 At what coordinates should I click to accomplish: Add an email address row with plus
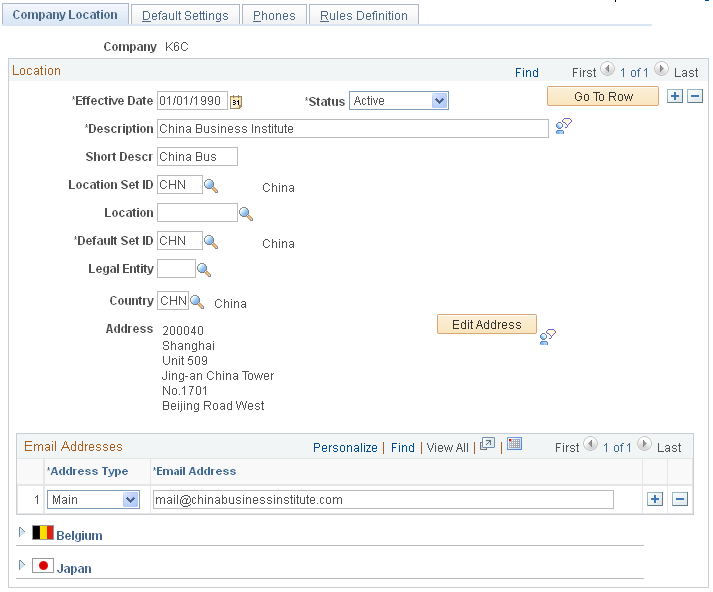655,499
